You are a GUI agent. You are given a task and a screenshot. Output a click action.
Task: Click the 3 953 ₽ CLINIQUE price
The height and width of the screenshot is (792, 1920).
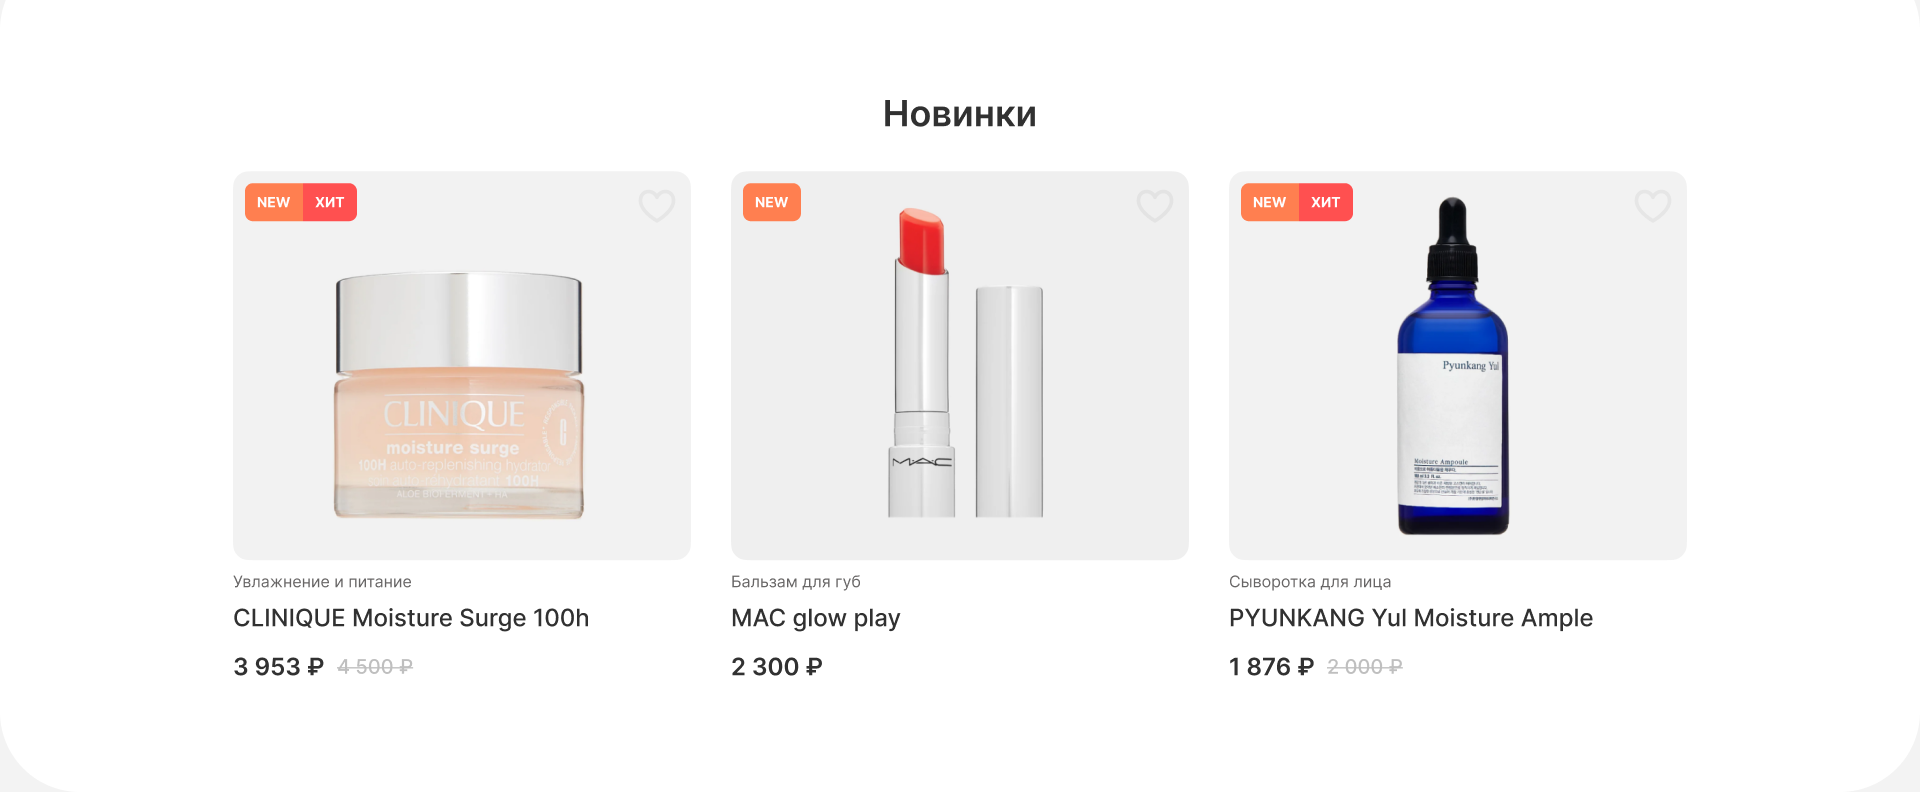[x=278, y=667]
